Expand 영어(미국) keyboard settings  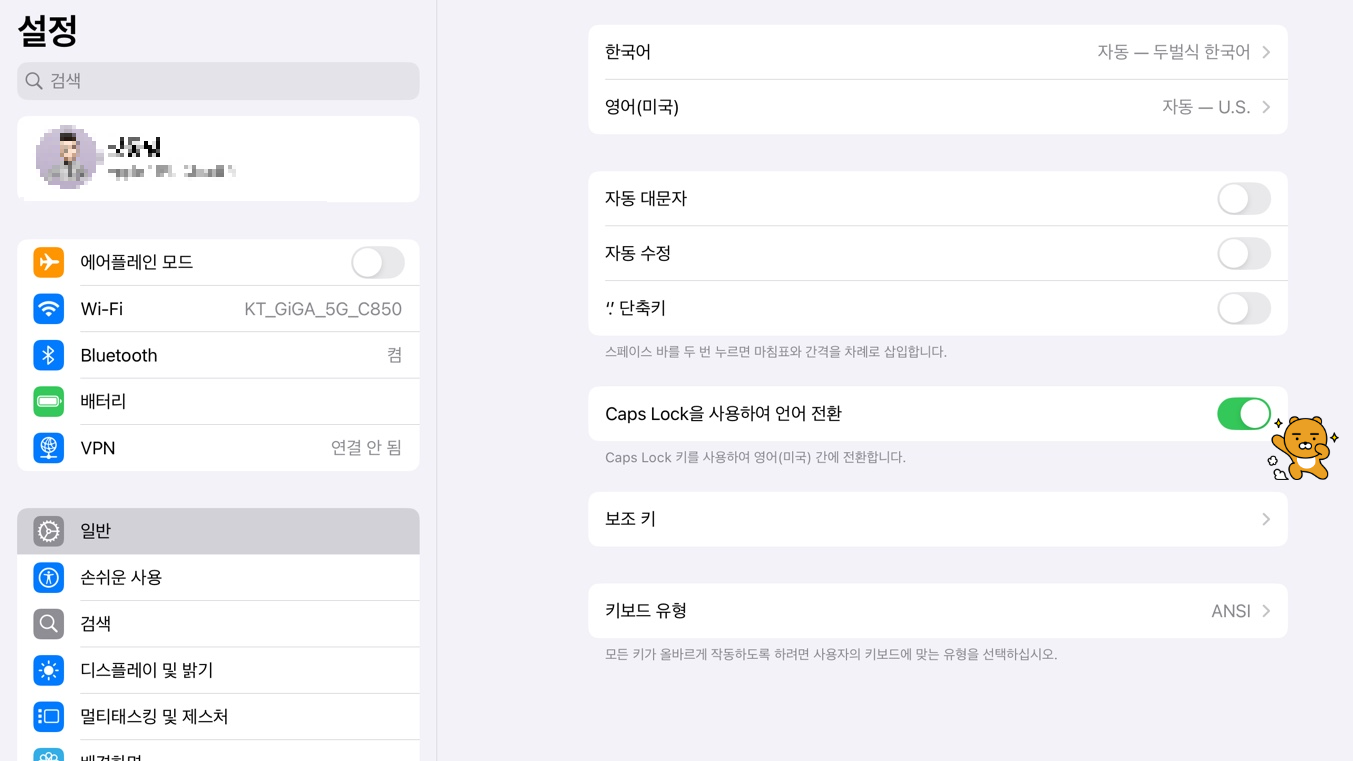tap(937, 106)
